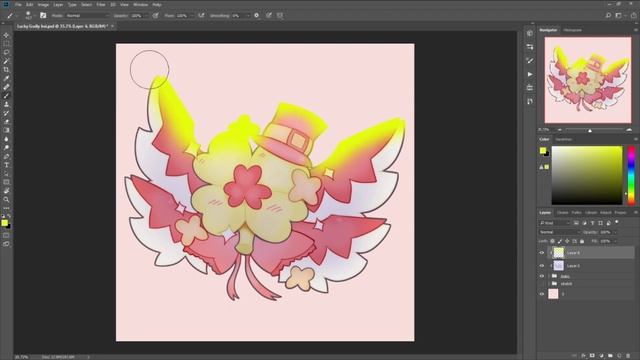
Task: Switch to the Channels tab
Action: click(562, 213)
